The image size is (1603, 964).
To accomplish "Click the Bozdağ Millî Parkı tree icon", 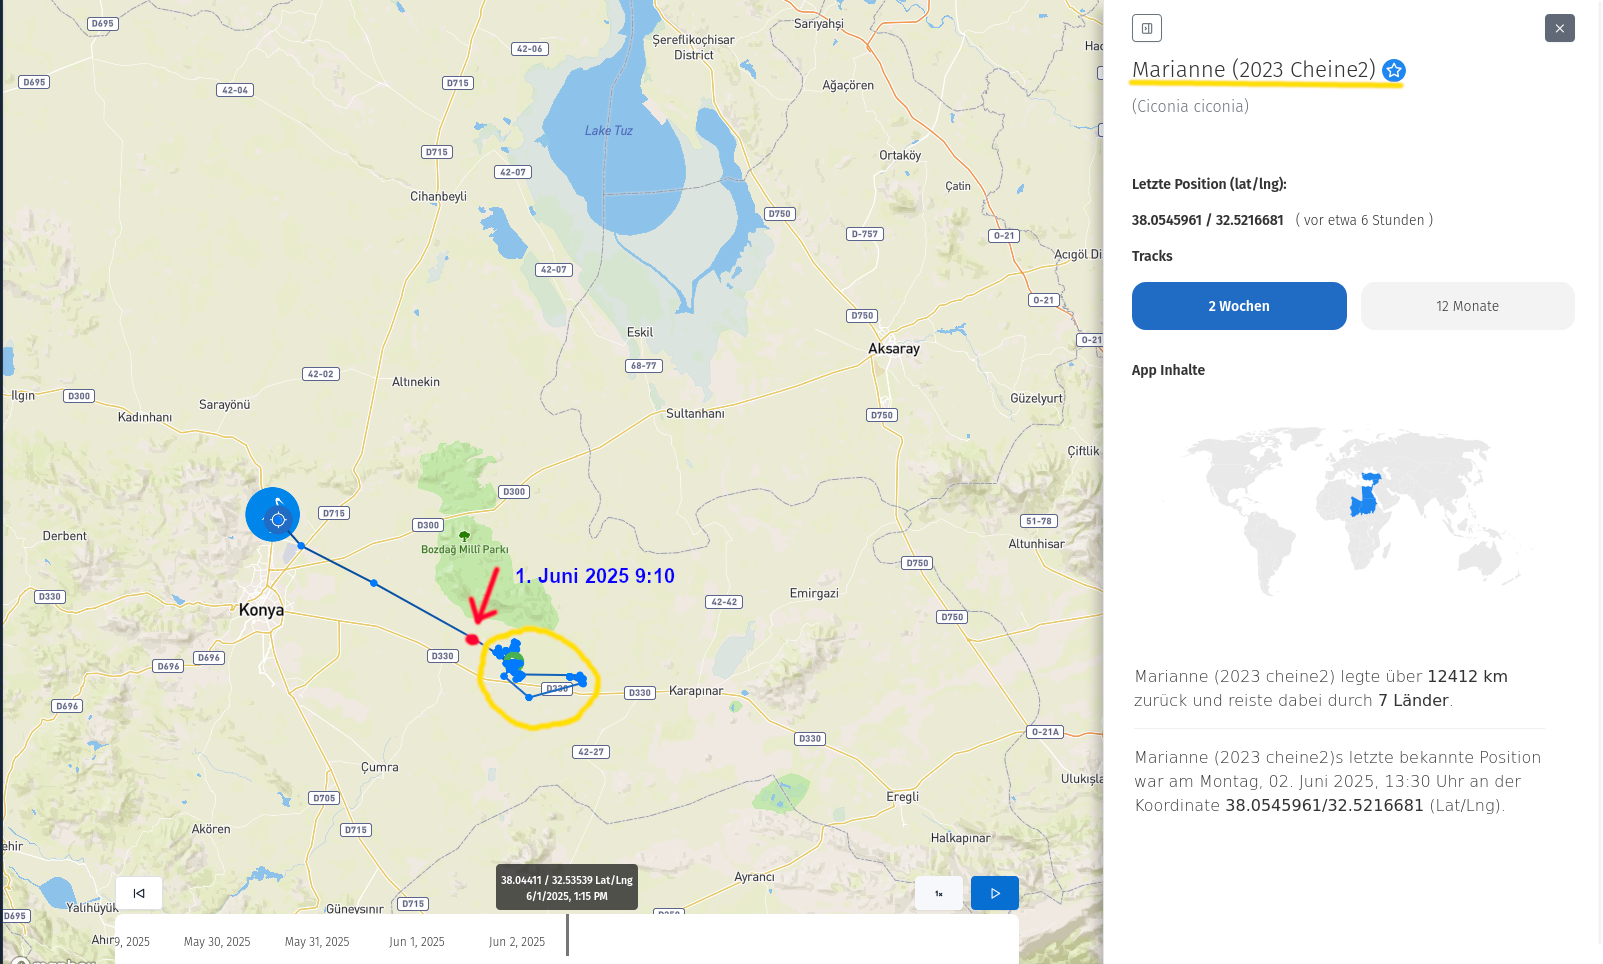I will point(464,536).
